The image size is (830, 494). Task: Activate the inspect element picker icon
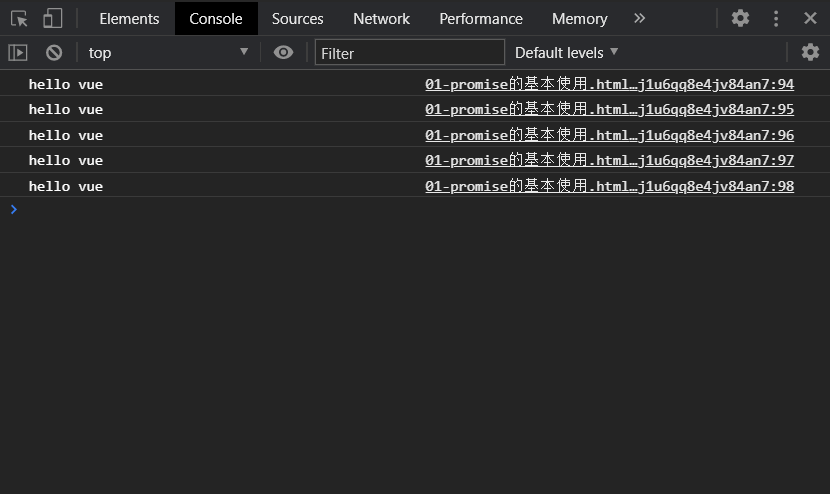[x=19, y=19]
